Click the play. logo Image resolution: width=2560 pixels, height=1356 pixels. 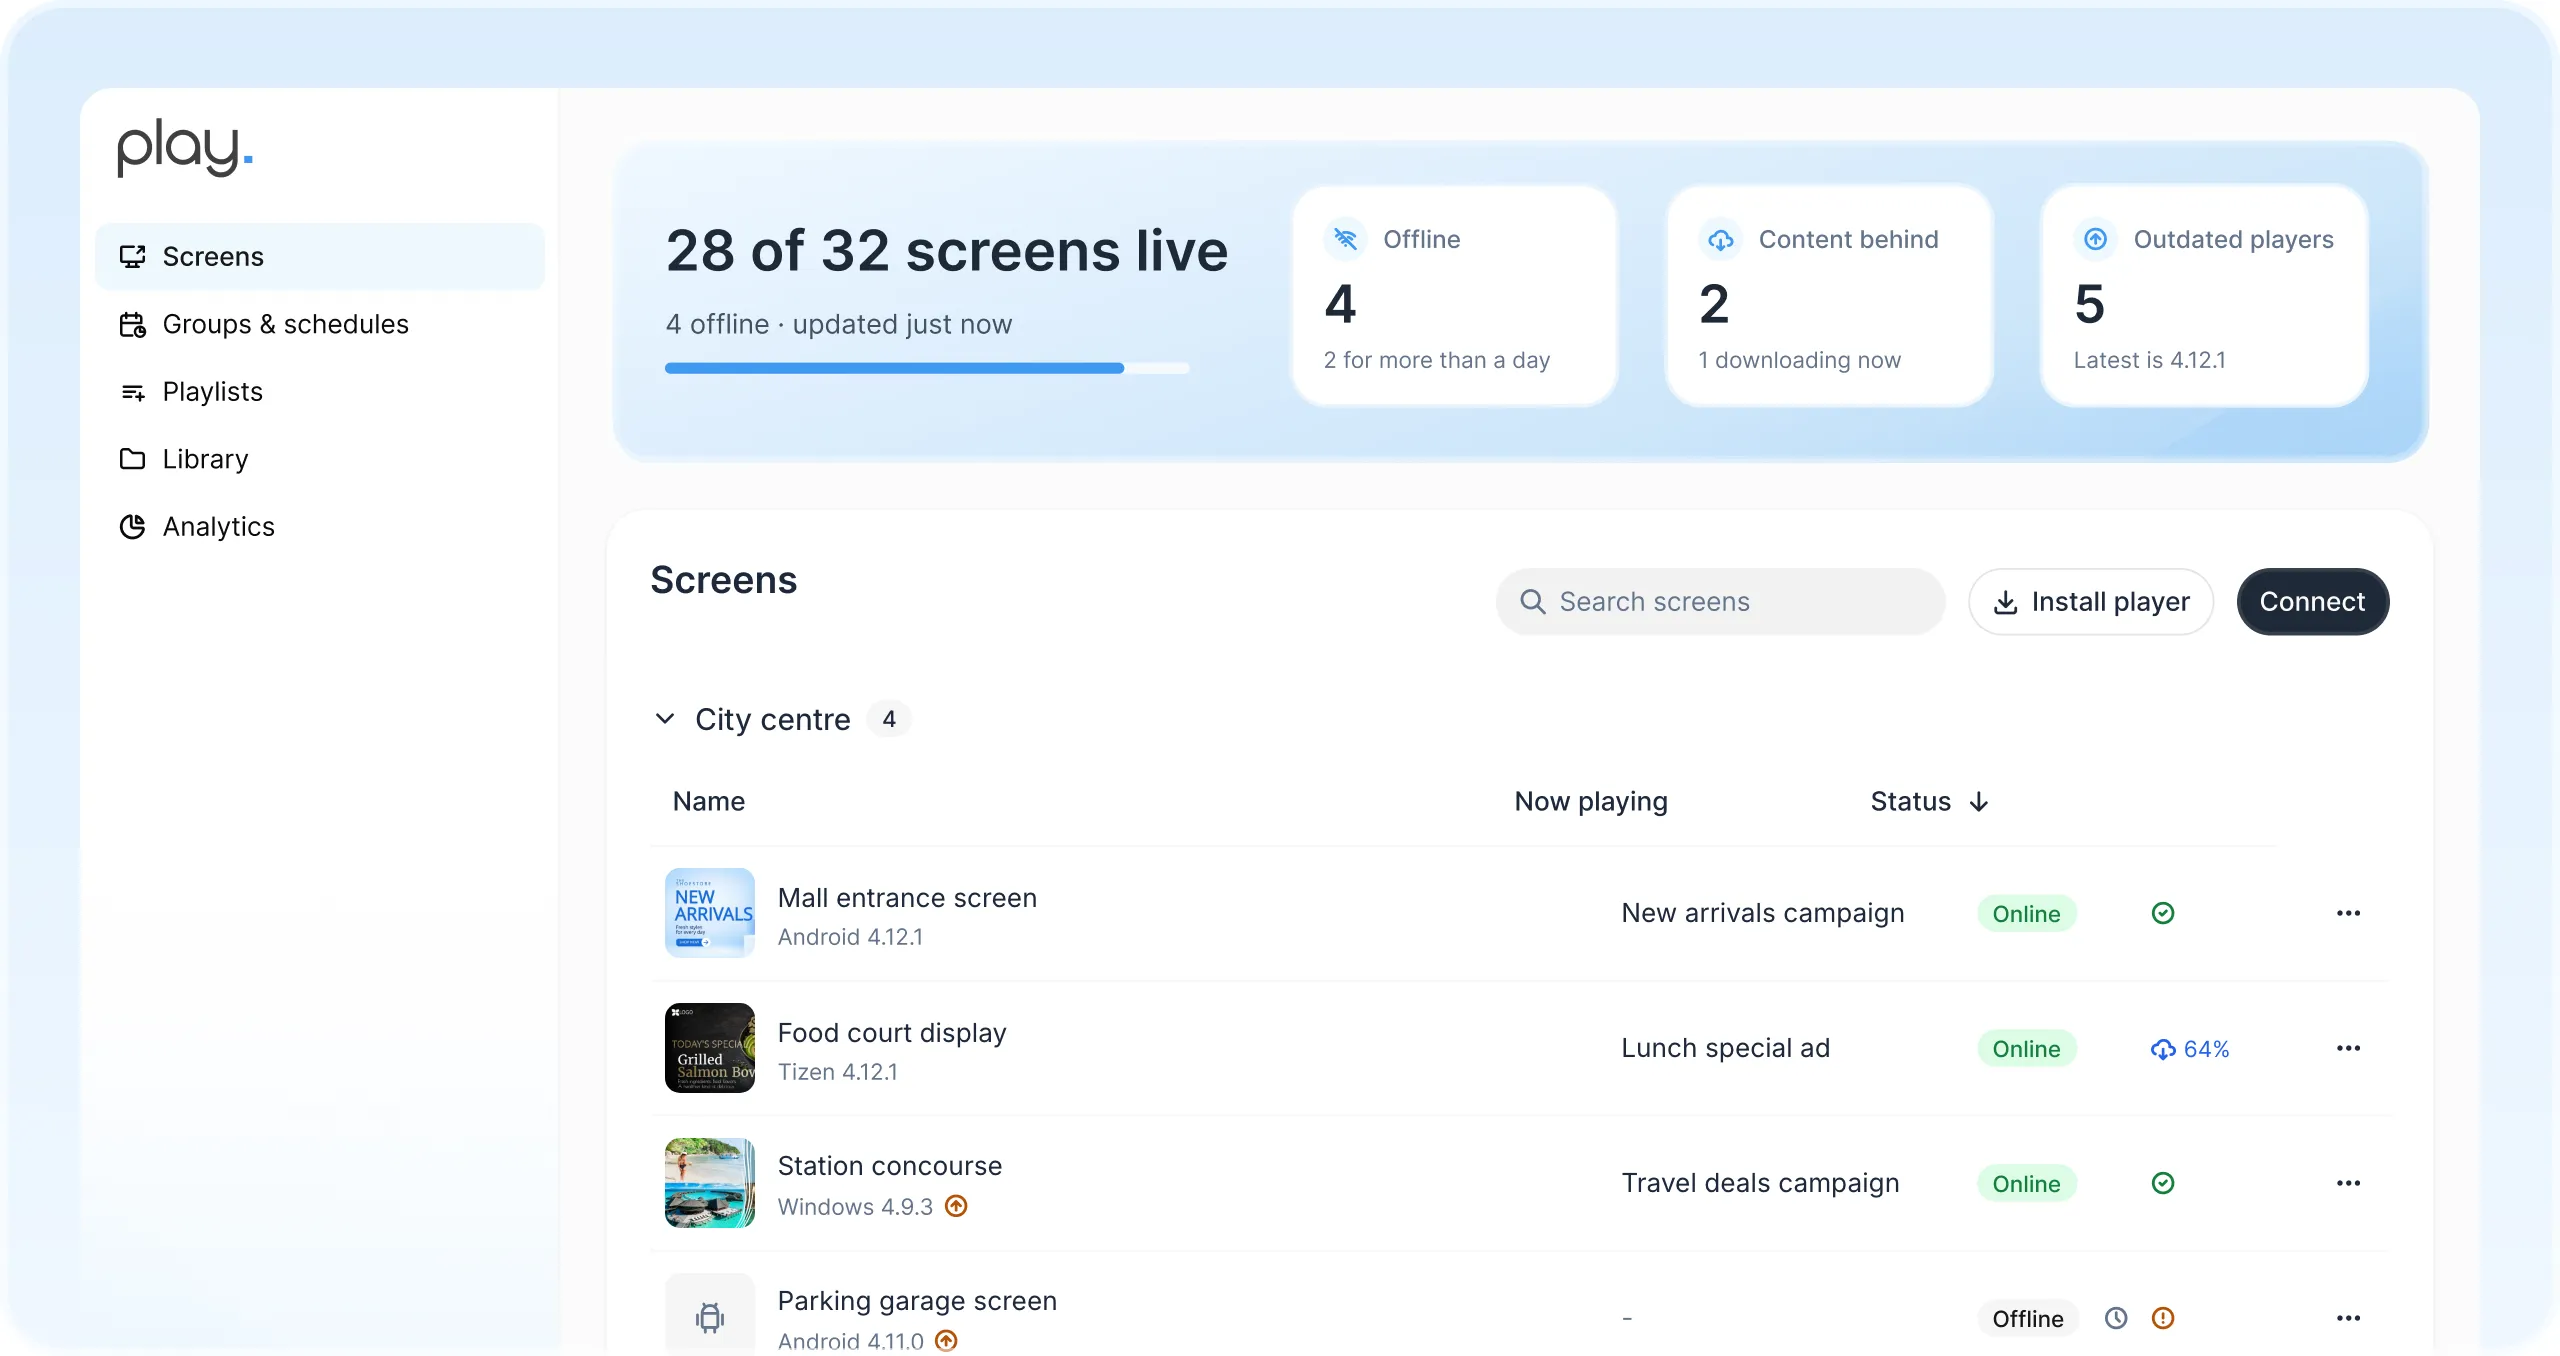coord(185,148)
